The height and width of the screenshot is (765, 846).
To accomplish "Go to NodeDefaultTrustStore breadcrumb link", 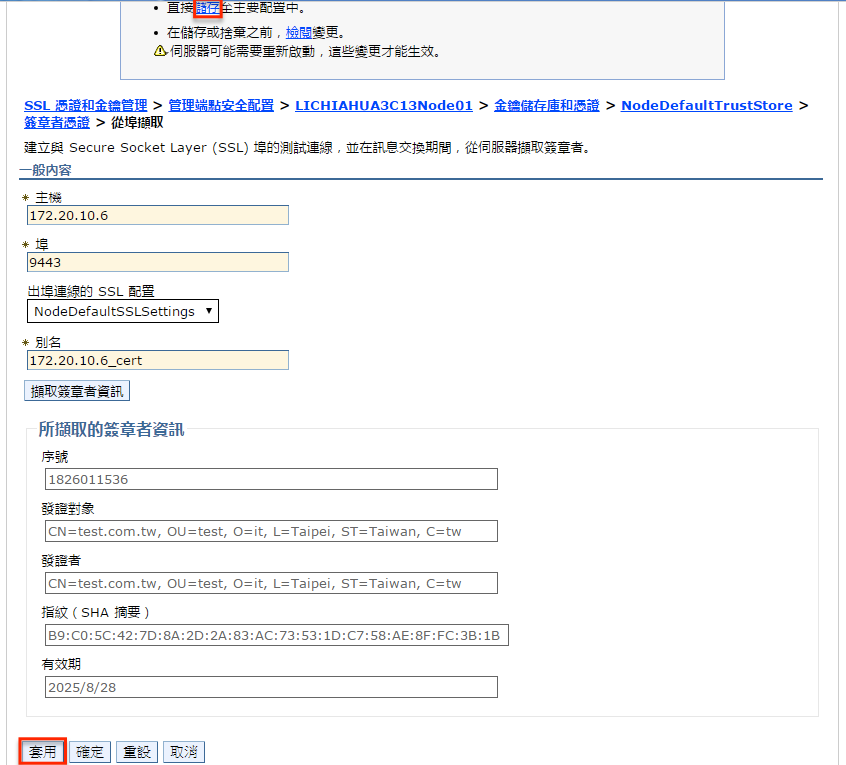I will tap(706, 105).
